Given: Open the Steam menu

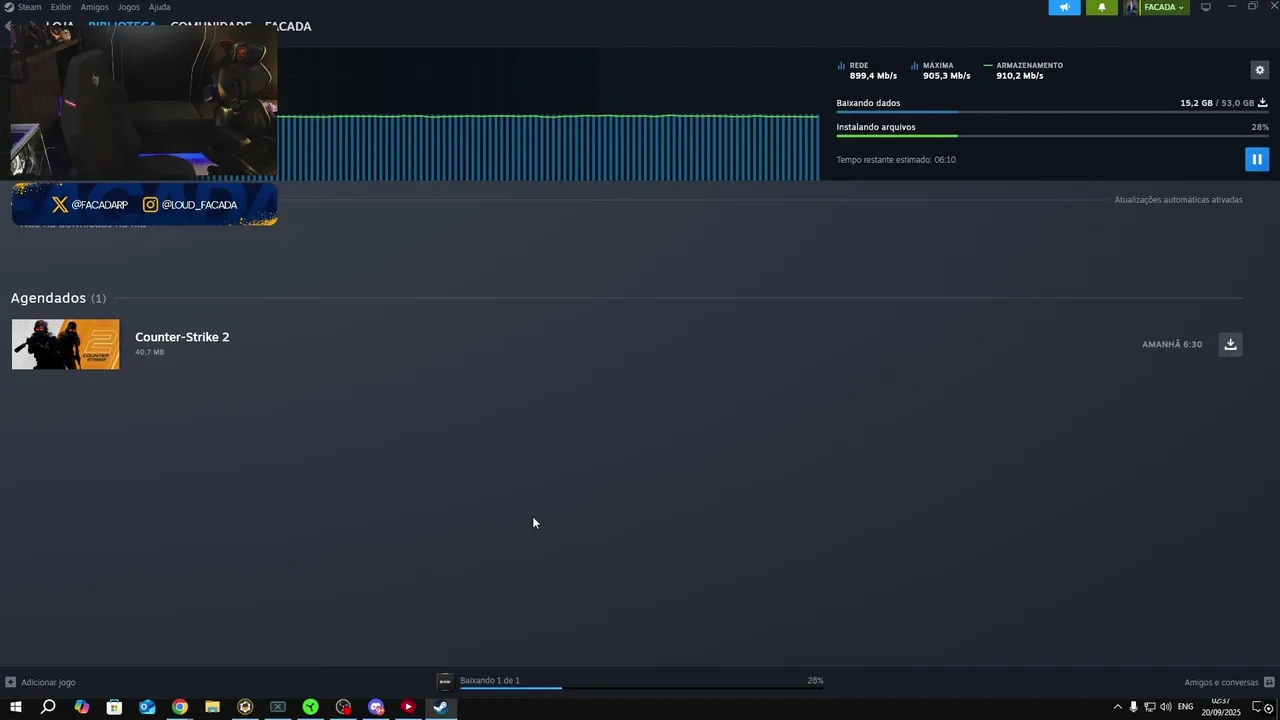Looking at the screenshot, I should click(x=29, y=7).
